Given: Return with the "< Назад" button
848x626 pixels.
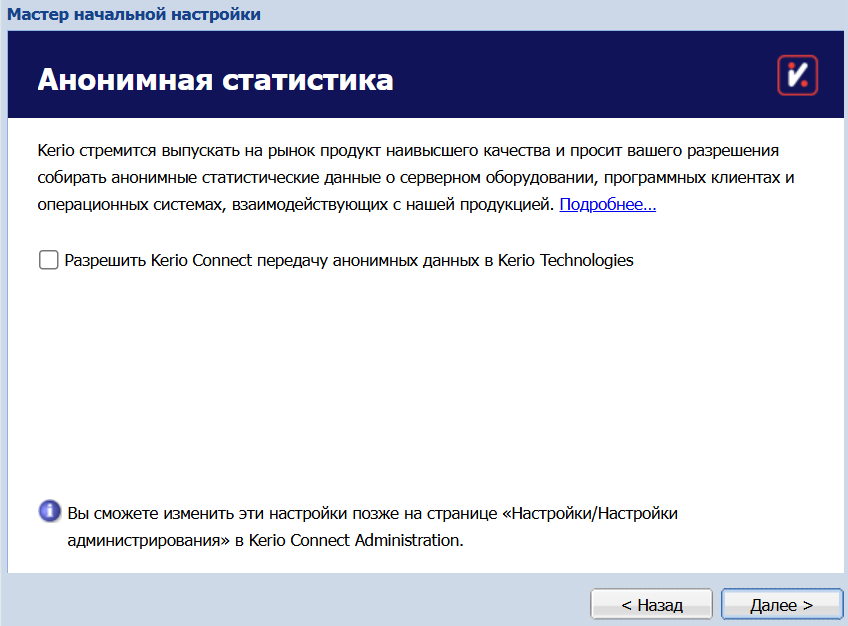Looking at the screenshot, I should pos(652,604).
